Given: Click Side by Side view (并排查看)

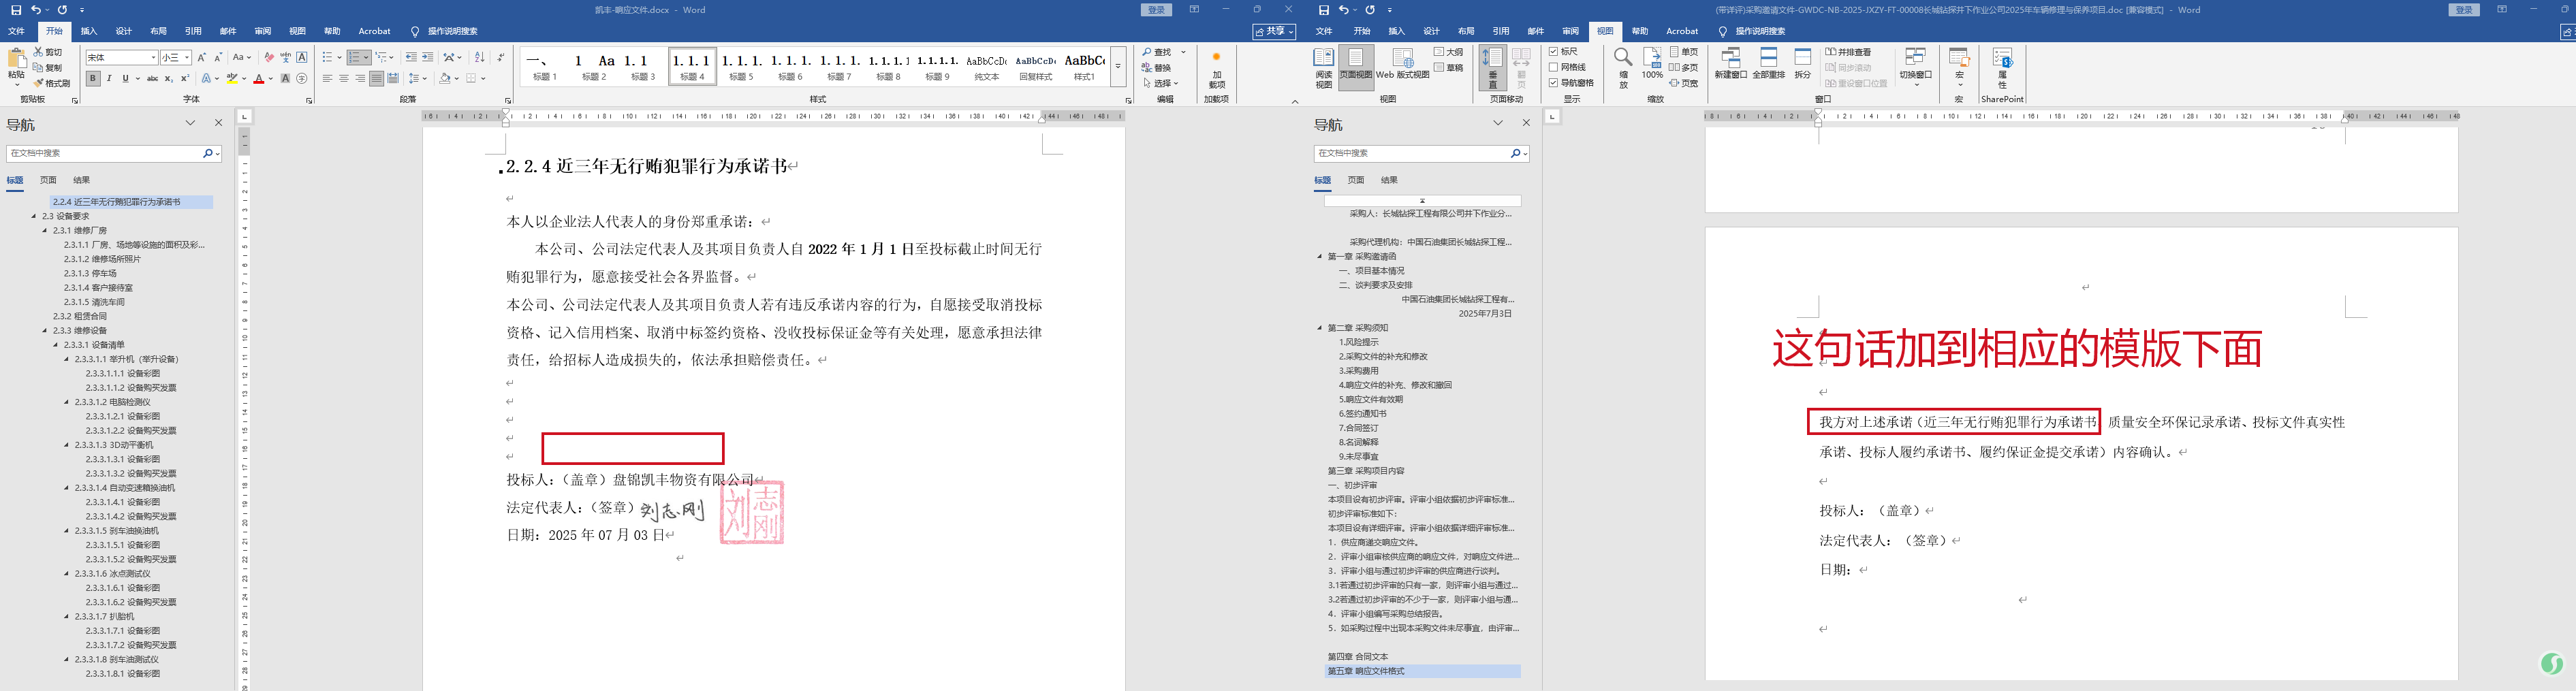Looking at the screenshot, I should (x=1848, y=51).
